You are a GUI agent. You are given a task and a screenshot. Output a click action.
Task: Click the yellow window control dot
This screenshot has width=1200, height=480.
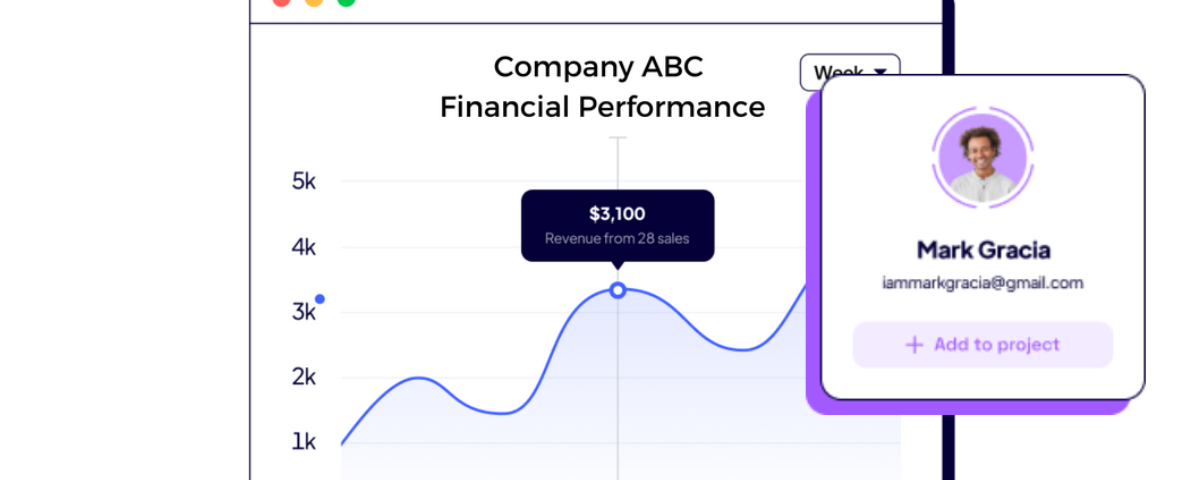[314, 2]
